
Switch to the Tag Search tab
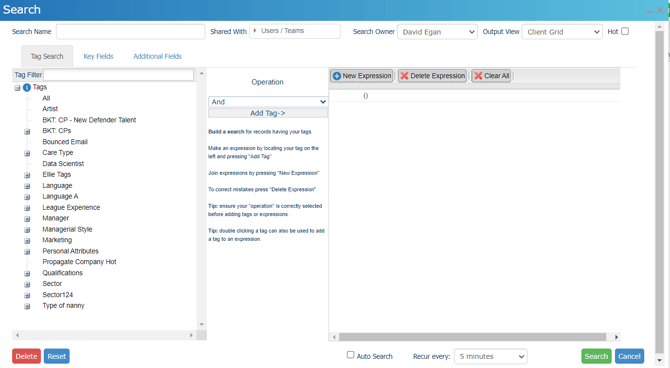tap(47, 56)
